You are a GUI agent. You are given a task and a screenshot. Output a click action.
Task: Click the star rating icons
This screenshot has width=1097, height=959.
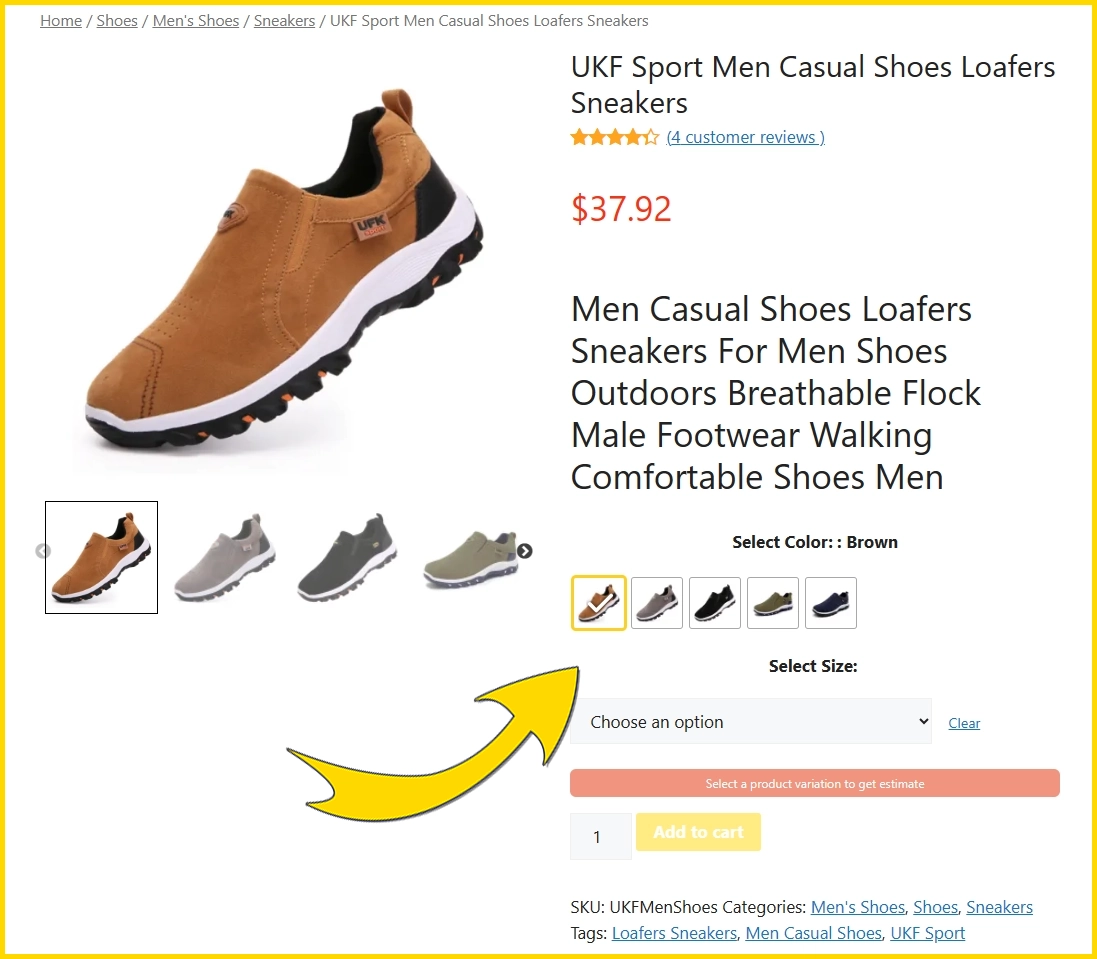(x=614, y=137)
